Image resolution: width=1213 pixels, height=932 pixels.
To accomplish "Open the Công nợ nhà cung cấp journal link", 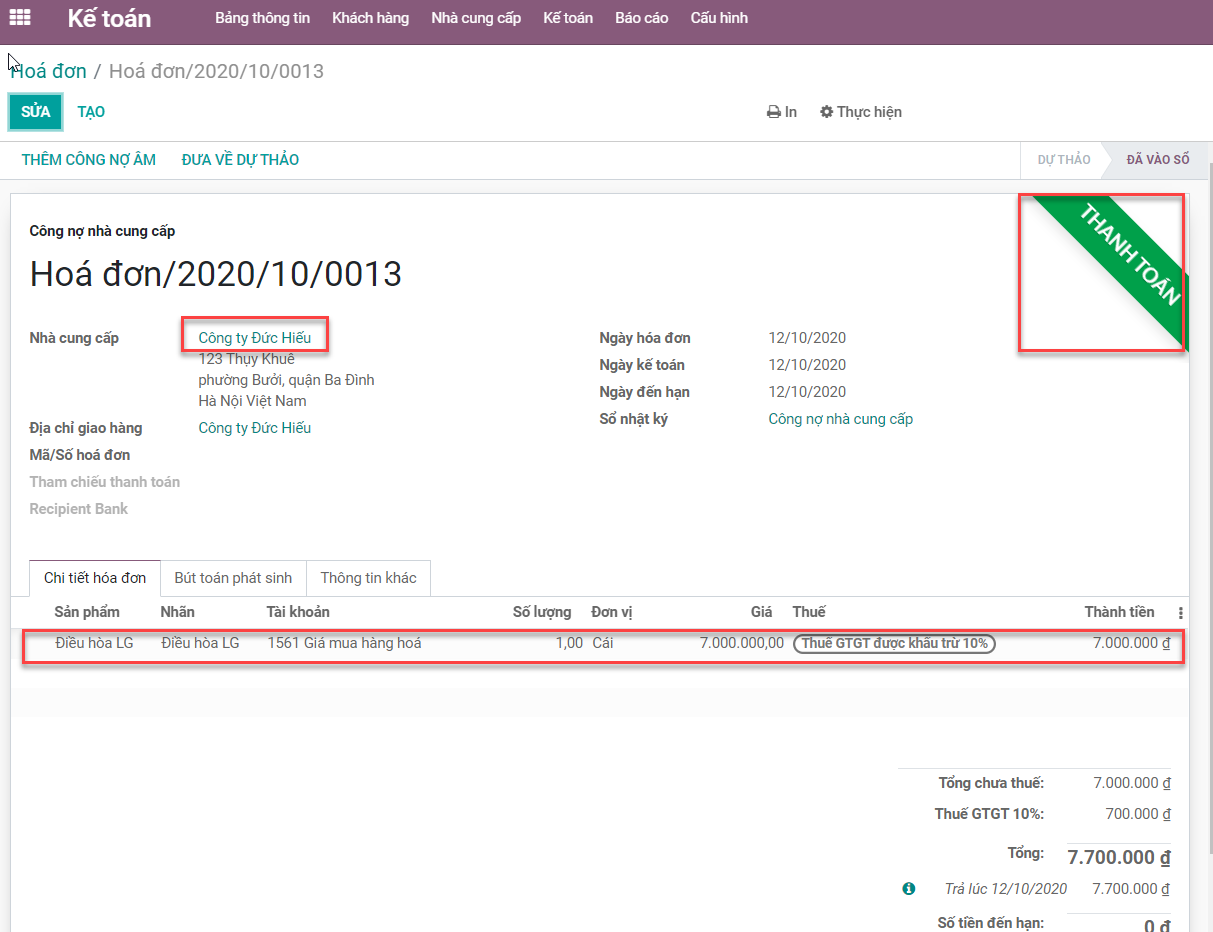I will (840, 419).
